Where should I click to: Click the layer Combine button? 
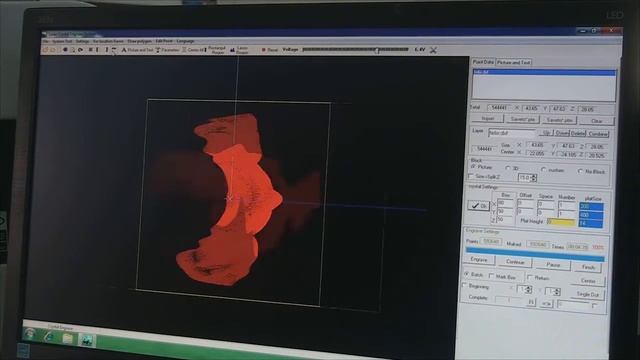click(598, 134)
